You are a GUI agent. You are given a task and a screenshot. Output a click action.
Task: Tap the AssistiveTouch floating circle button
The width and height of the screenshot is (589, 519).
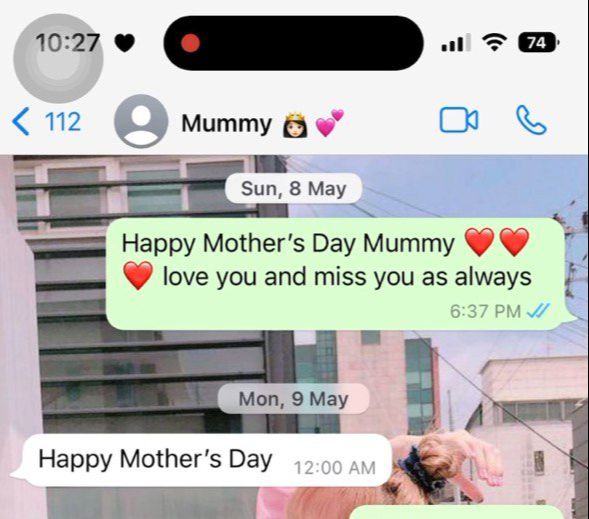pyautogui.click(x=58, y=58)
